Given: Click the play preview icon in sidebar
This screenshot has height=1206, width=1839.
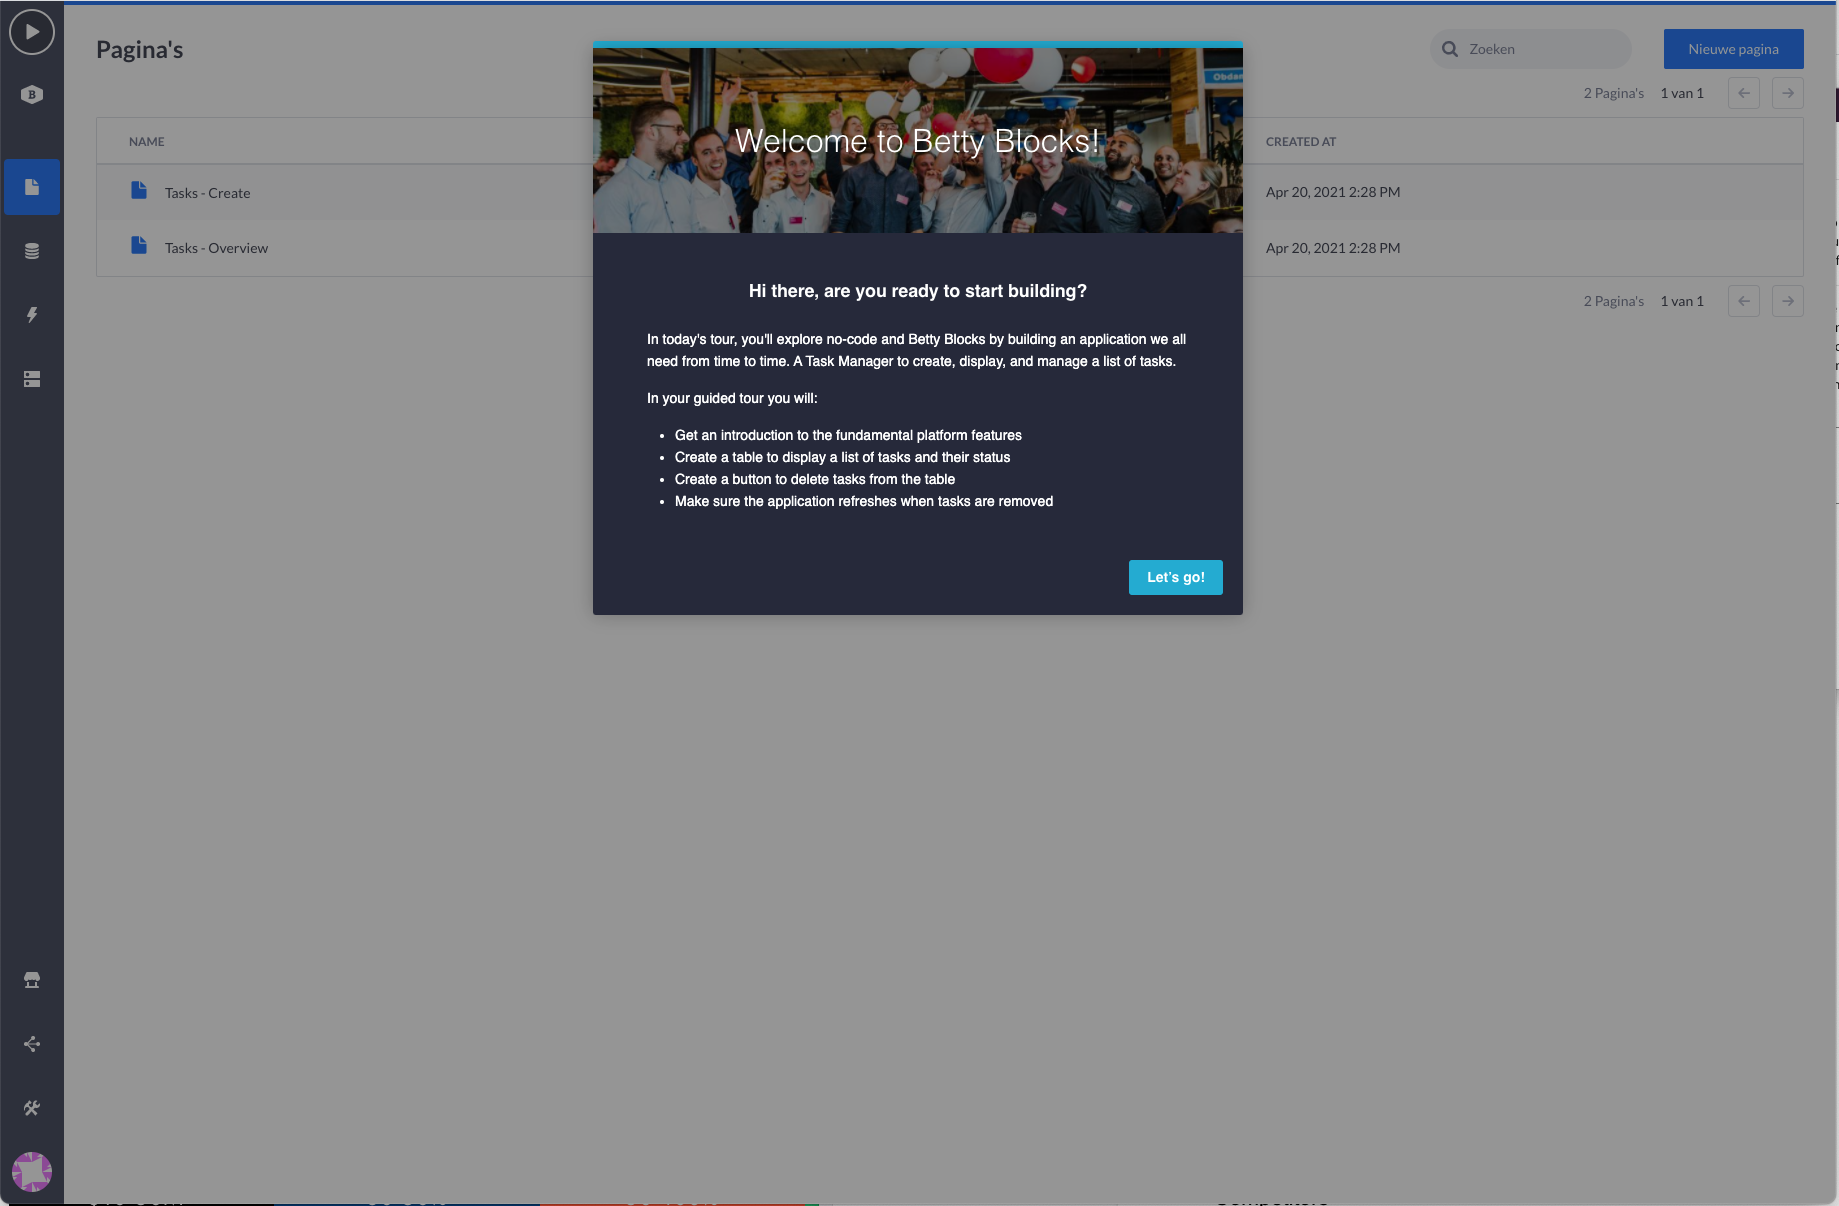Looking at the screenshot, I should click(x=32, y=32).
